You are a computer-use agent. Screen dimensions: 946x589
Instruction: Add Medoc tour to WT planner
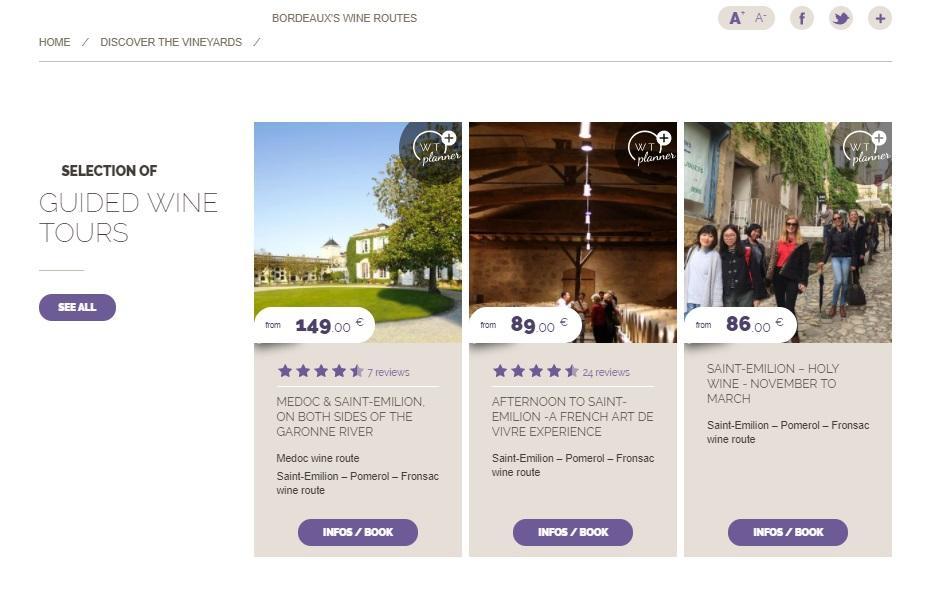click(x=436, y=147)
